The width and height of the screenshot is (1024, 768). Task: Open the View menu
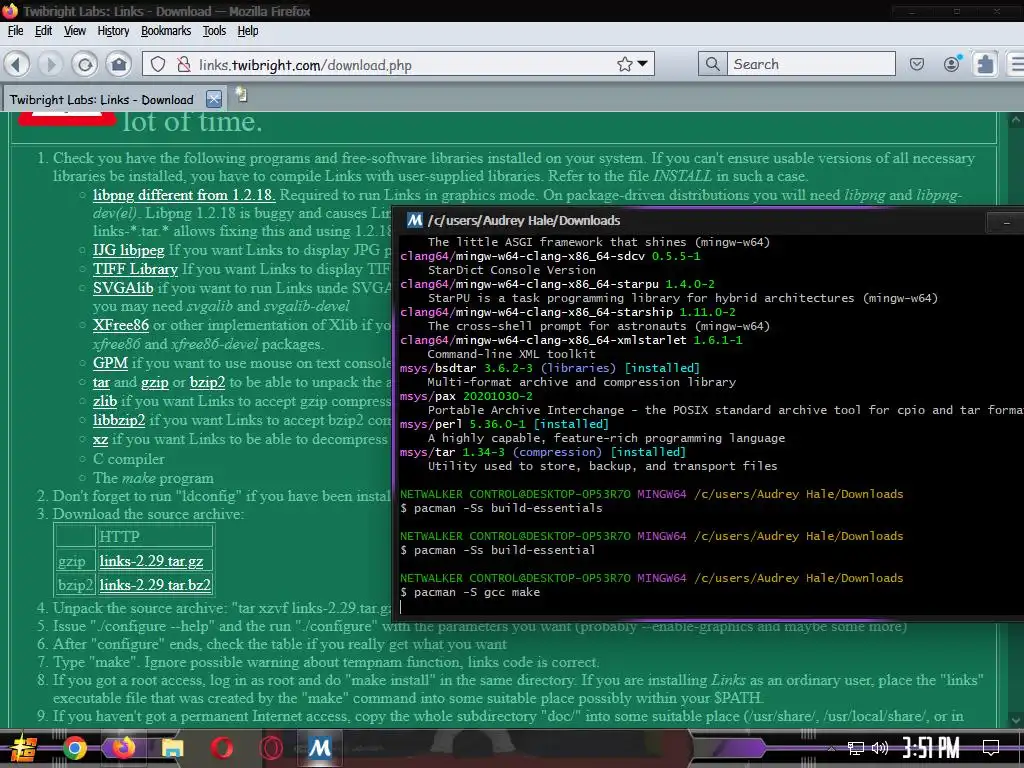click(x=74, y=31)
